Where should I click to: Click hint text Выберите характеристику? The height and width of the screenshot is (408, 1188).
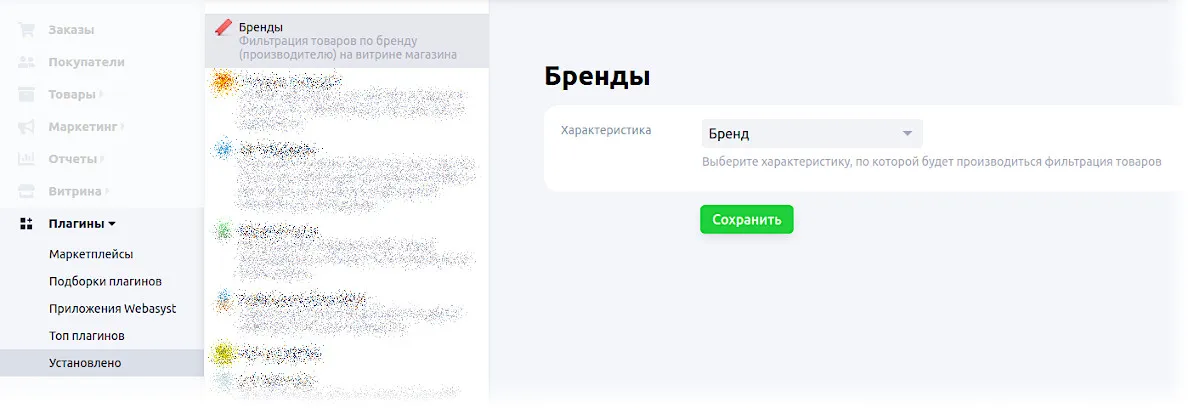pos(931,162)
